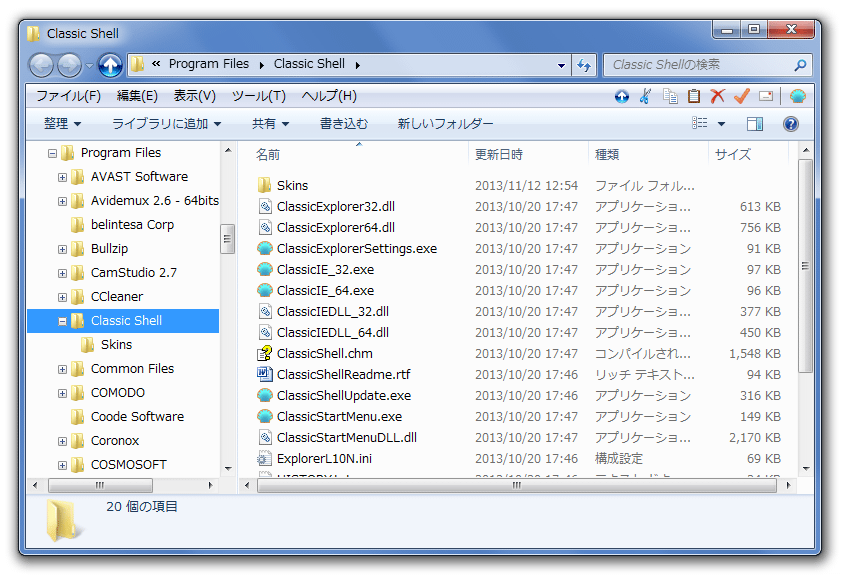Go forward with the Forward arrow button
The width and height of the screenshot is (844, 580).
tap(69, 65)
